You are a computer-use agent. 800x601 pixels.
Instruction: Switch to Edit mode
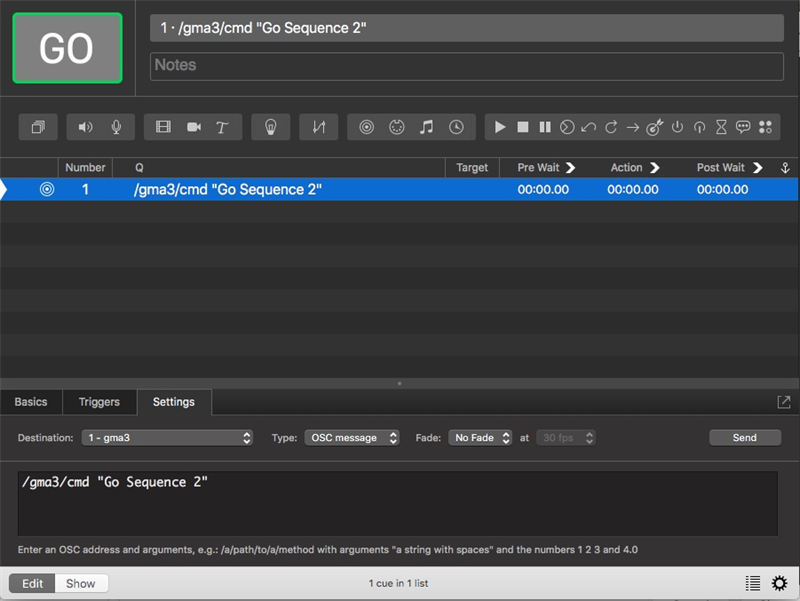(33, 583)
